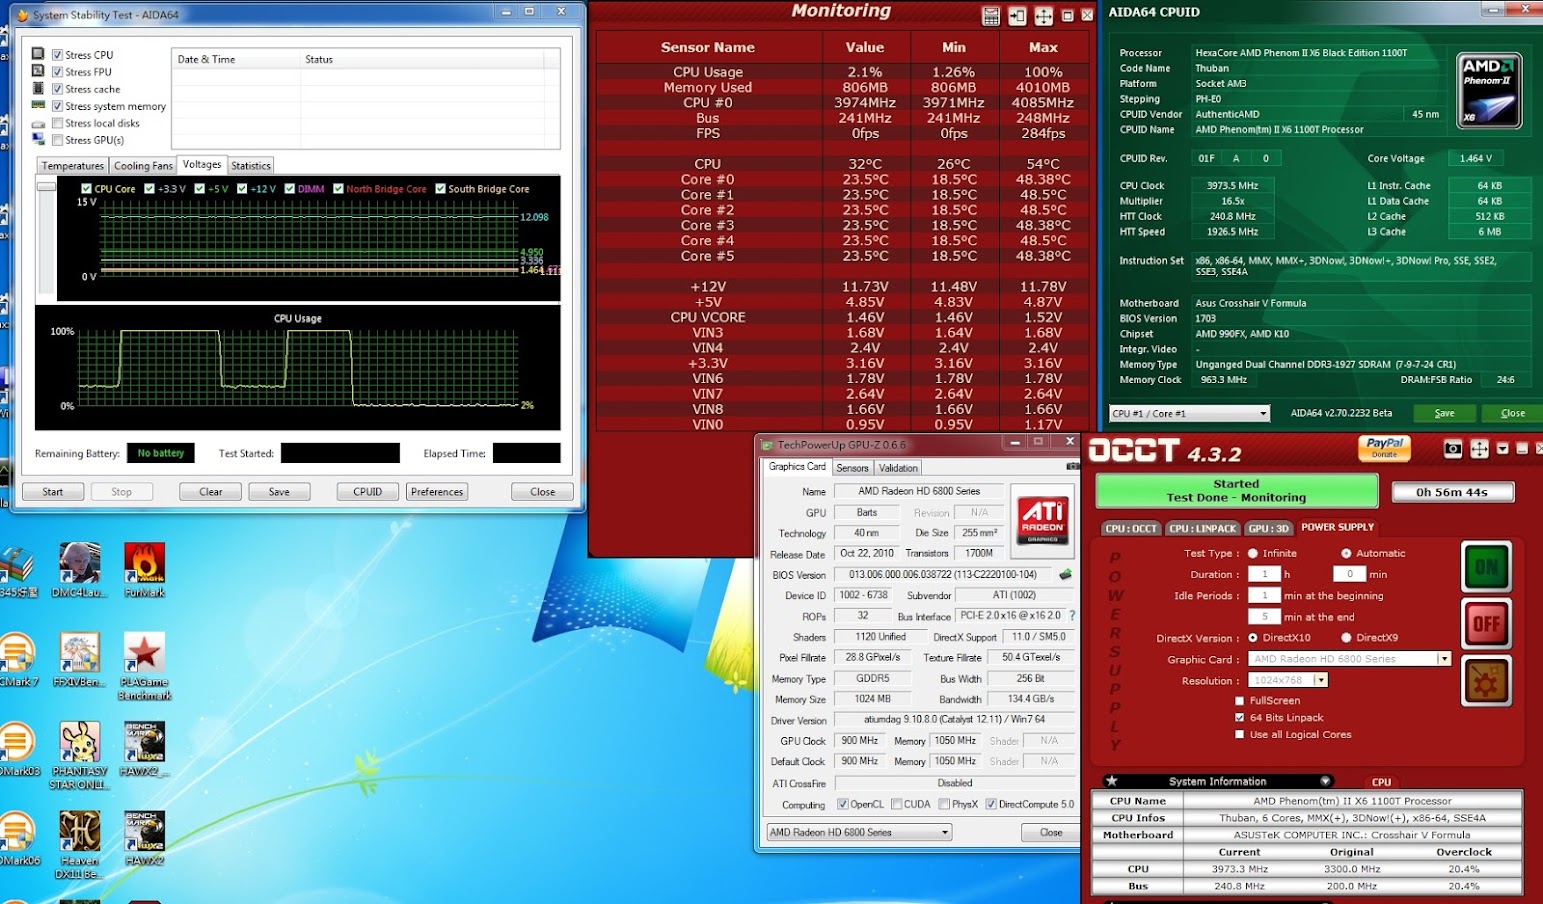Screen dimensions: 1543x904
Task: Open the Sensors tab in GPU-Z
Action: (852, 468)
